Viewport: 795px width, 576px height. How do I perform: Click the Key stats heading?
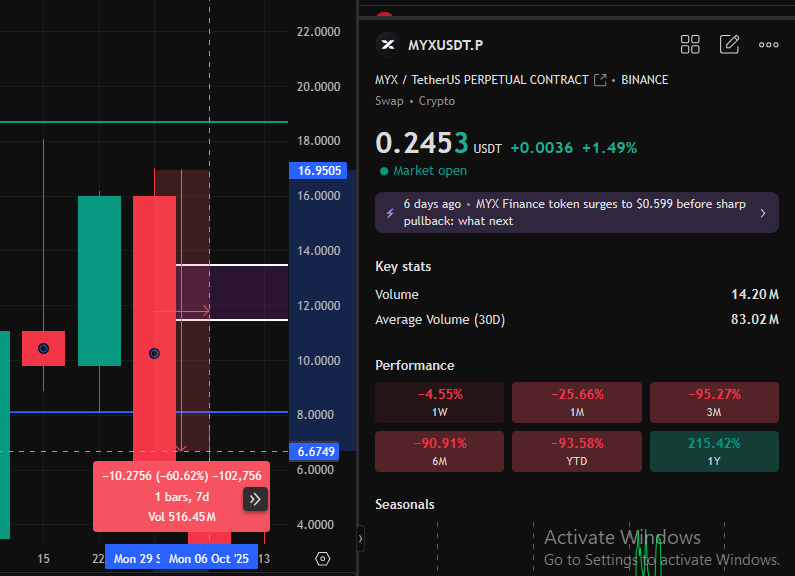403,267
